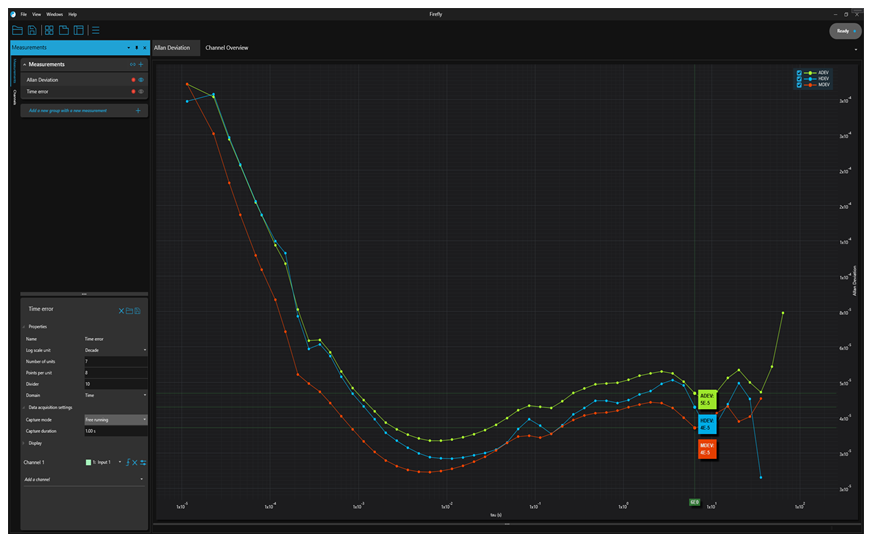Delete the Time error measurement via X icon
This screenshot has width=877, height=543.
(x=121, y=310)
